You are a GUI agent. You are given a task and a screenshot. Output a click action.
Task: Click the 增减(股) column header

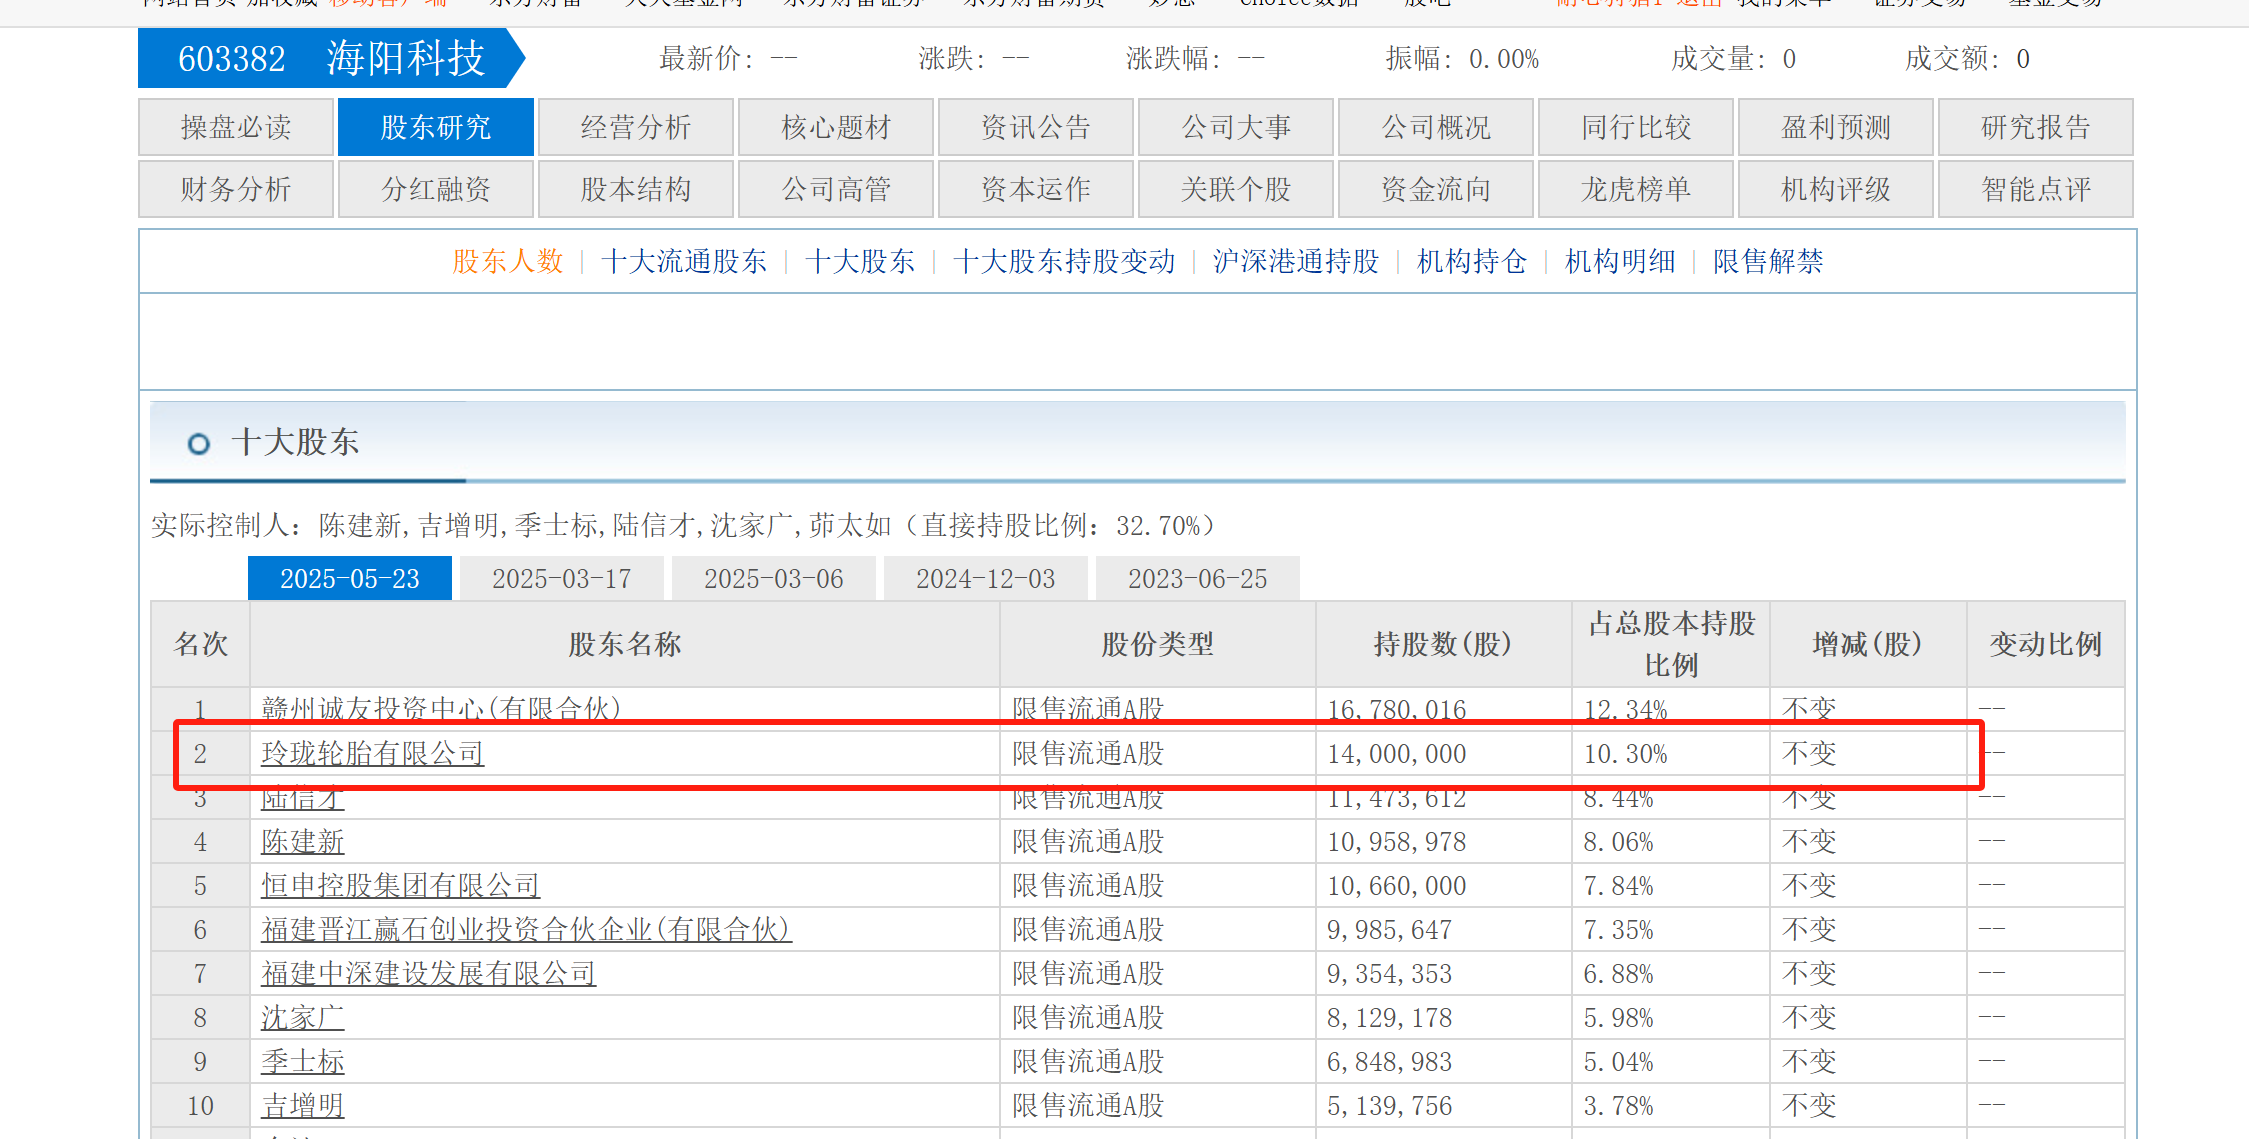tap(1868, 644)
